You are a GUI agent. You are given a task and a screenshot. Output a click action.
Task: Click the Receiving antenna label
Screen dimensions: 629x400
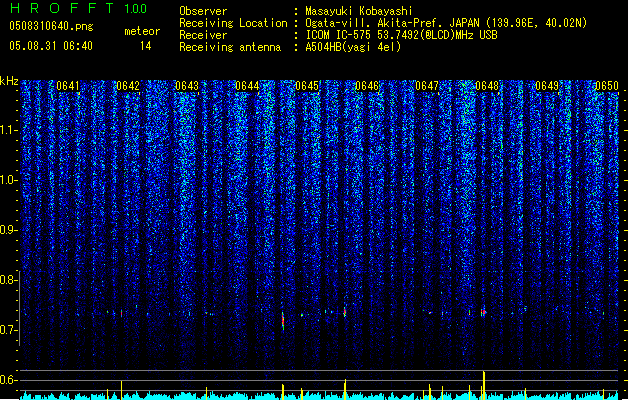[x=230, y=47]
